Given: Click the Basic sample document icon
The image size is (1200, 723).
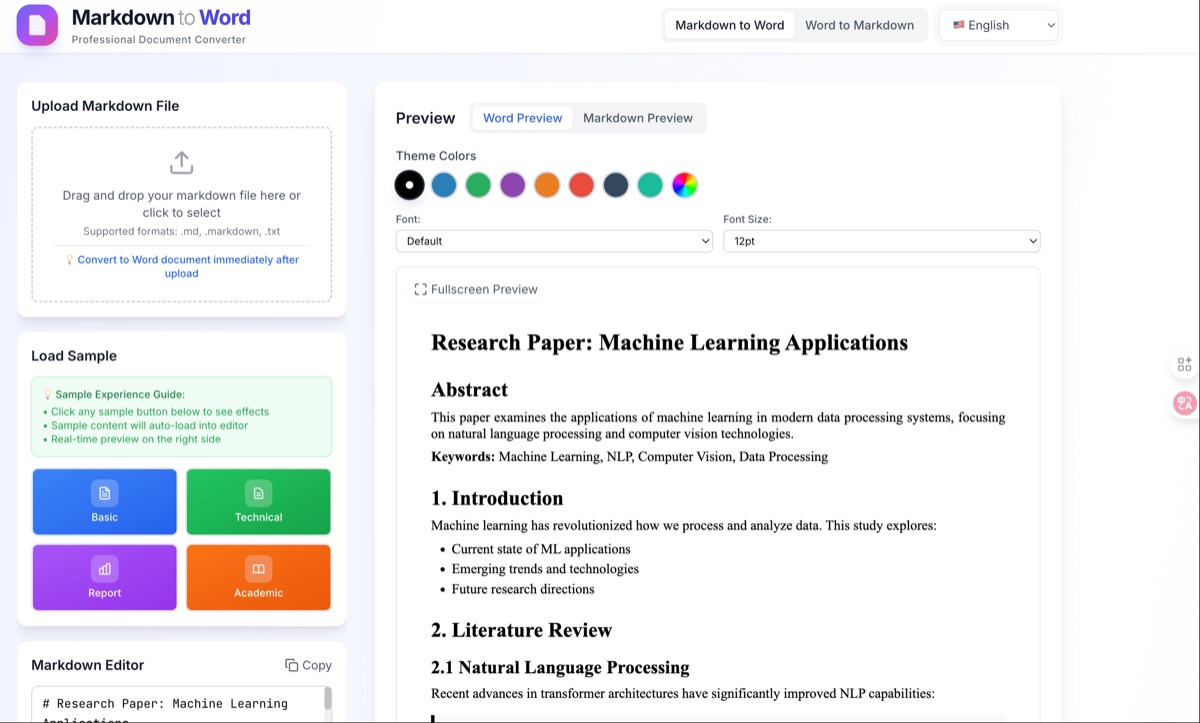Looking at the screenshot, I should click(x=104, y=492).
